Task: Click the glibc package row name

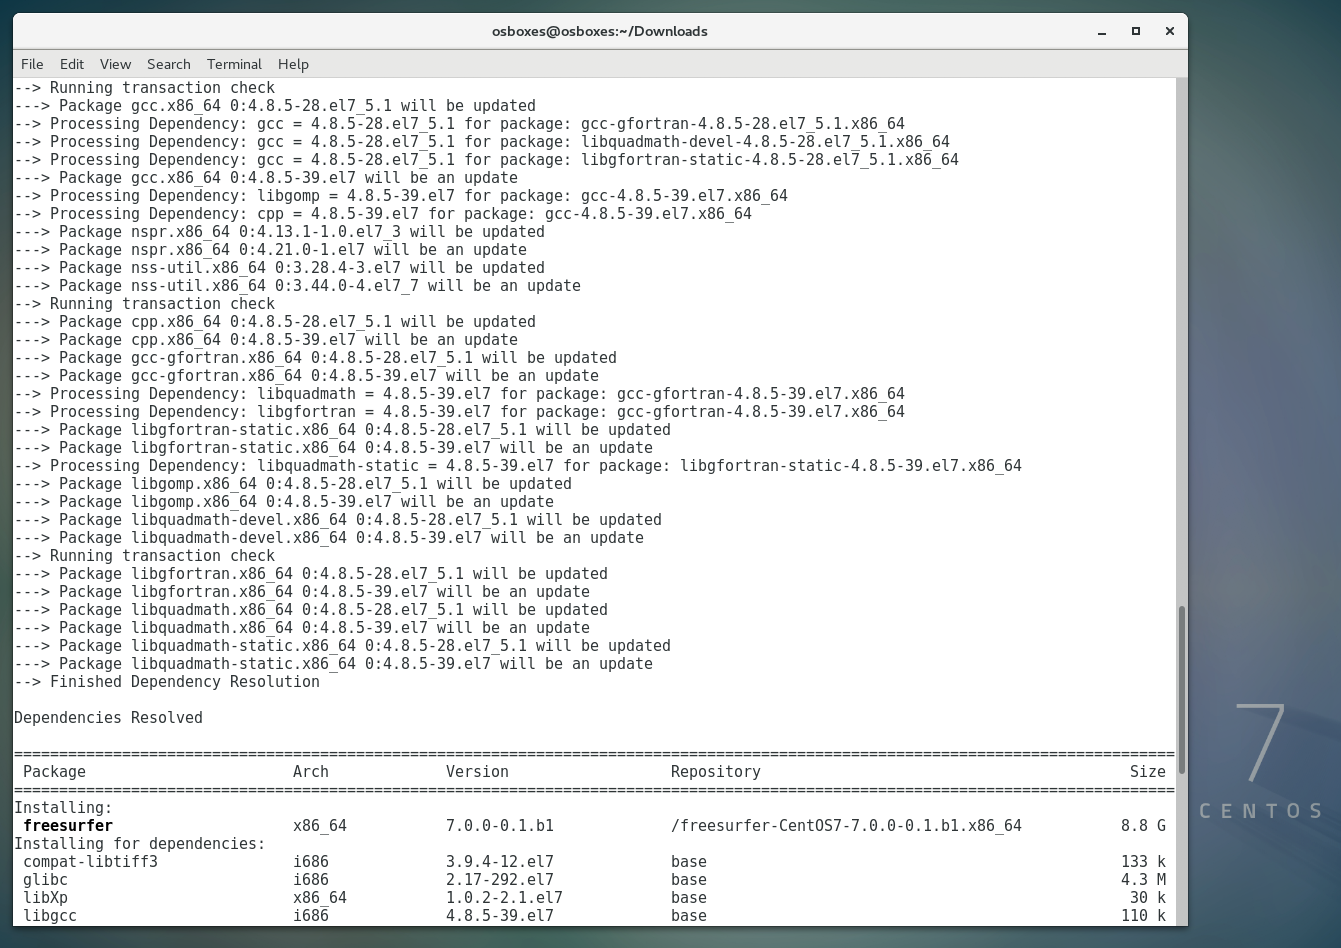Action: pos(45,880)
